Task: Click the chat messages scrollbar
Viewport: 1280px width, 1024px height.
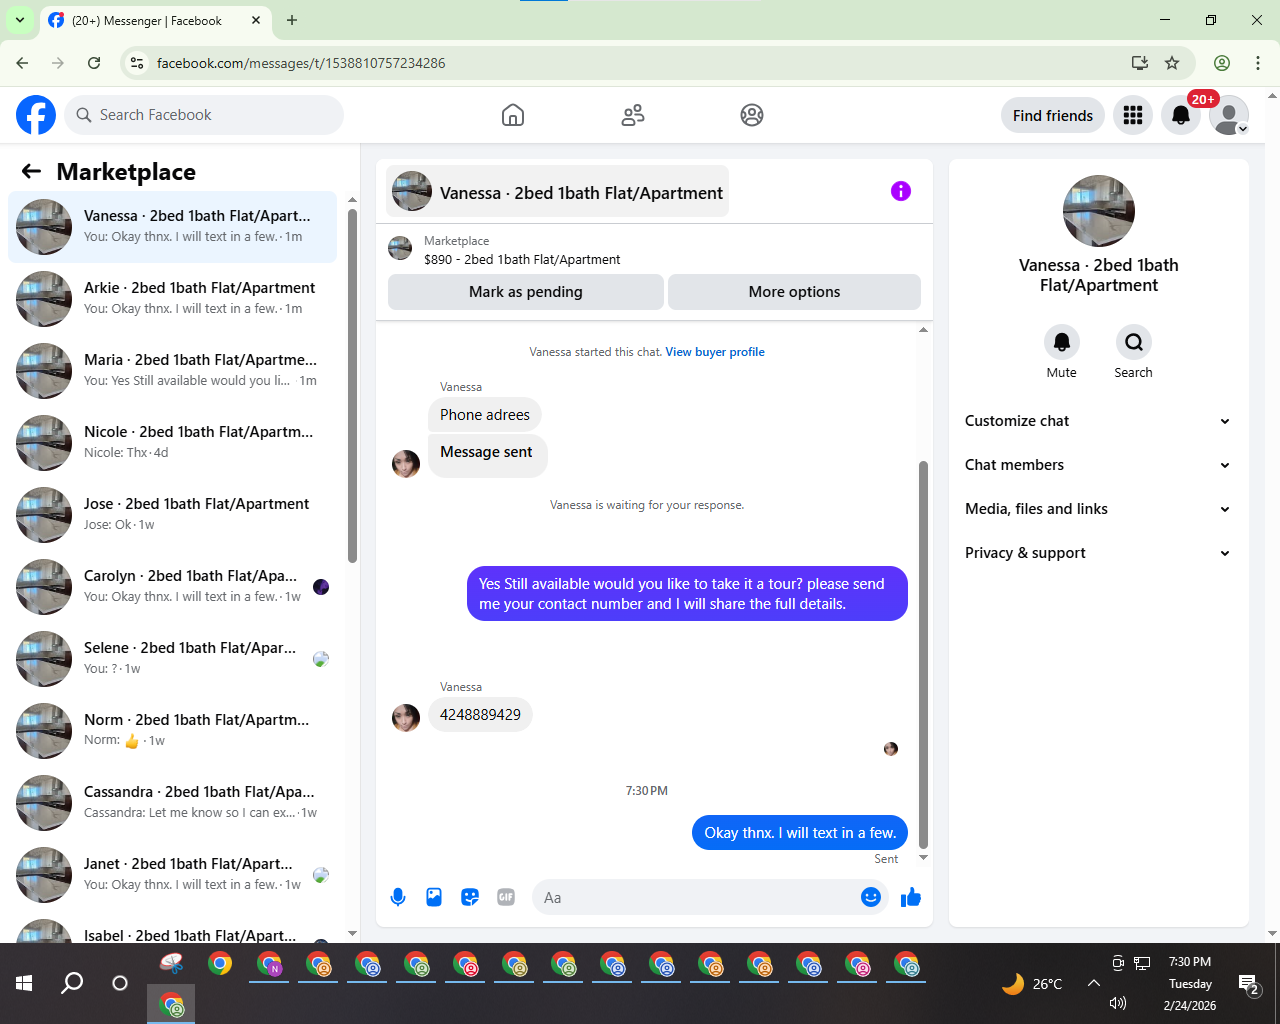Action: coord(923,654)
